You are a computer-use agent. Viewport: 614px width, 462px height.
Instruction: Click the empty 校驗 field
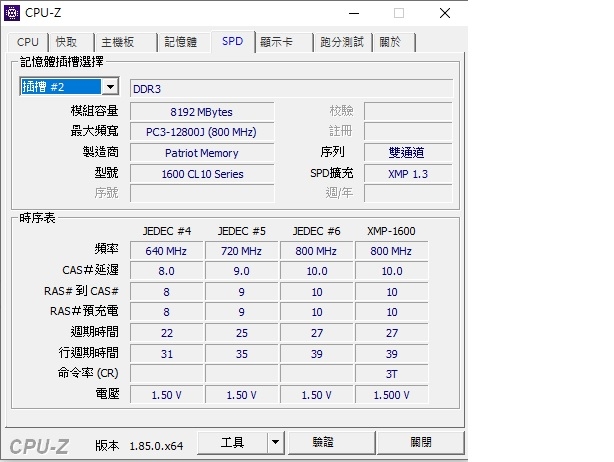click(x=408, y=111)
